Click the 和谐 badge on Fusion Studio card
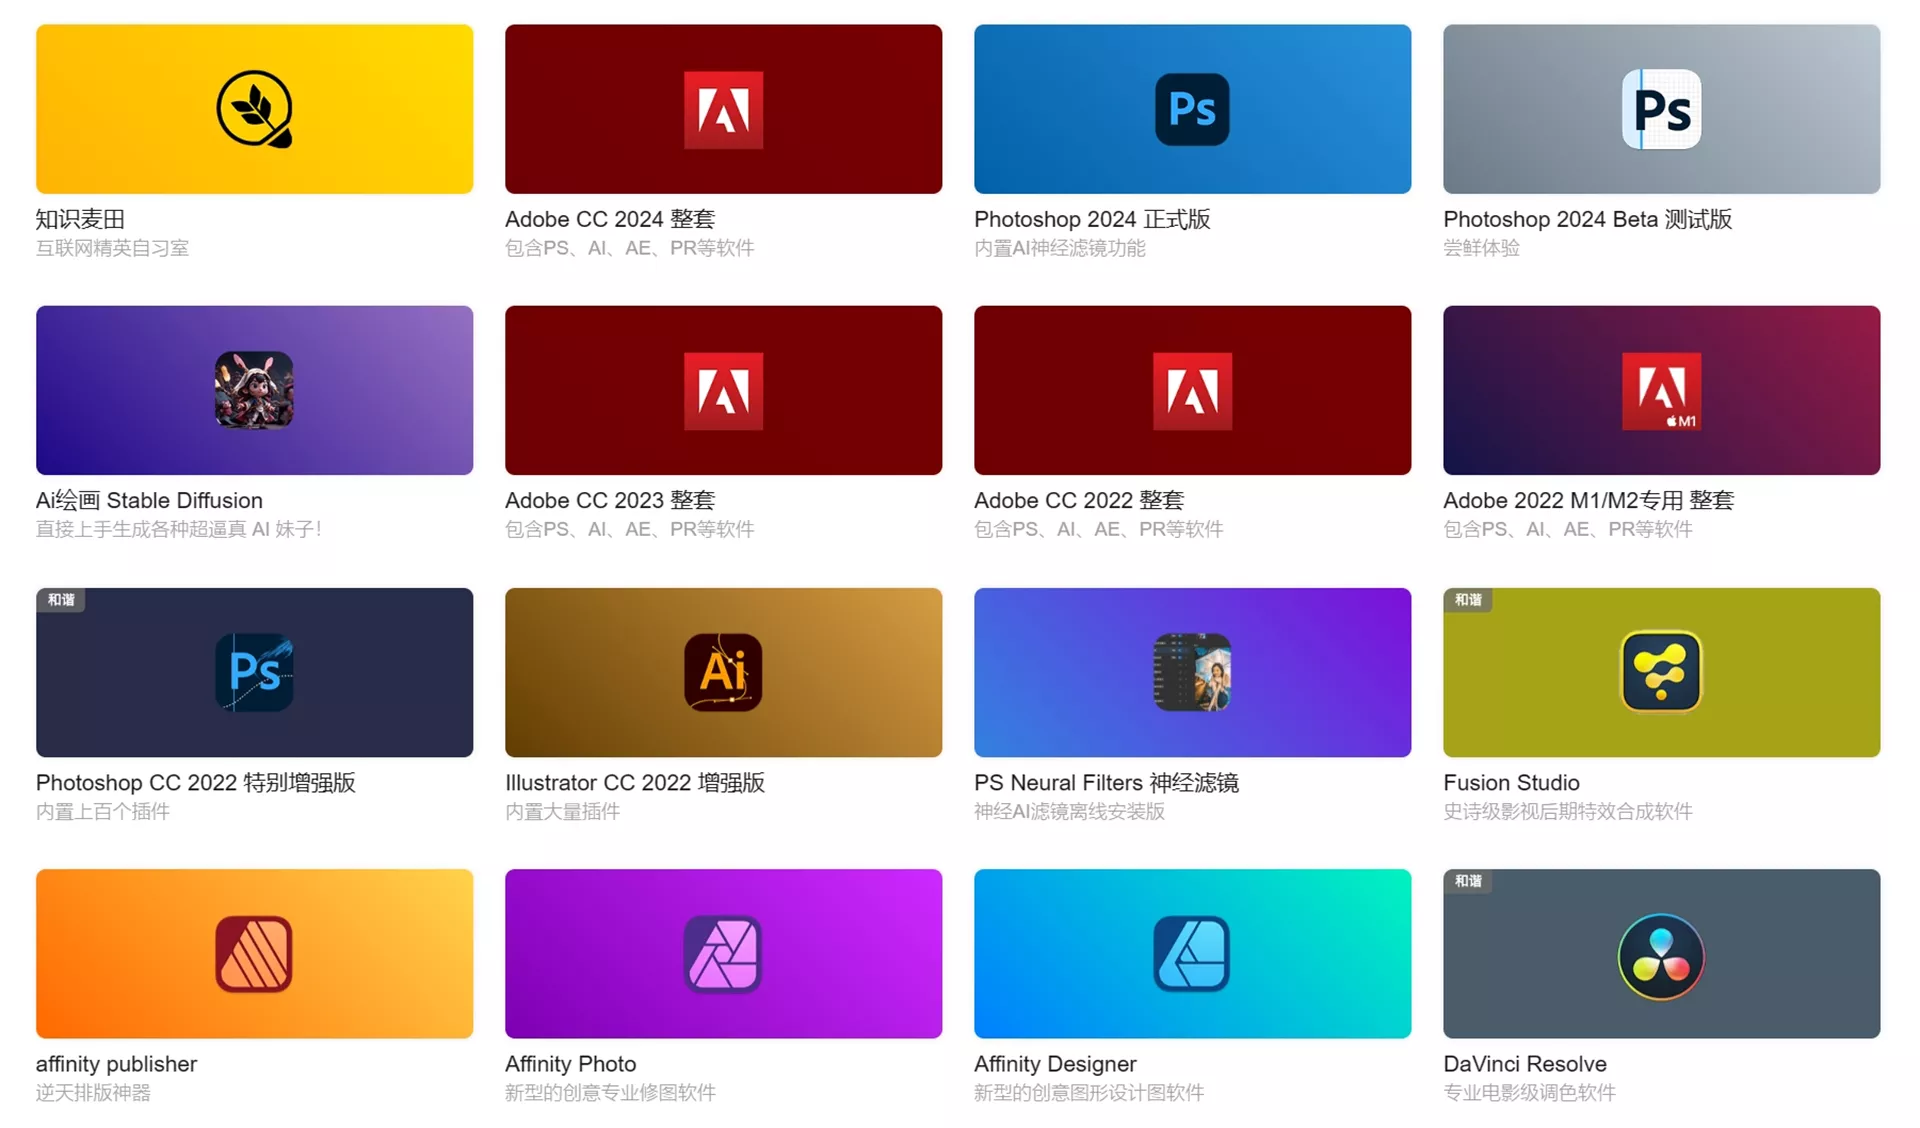Screen dimensions: 1920x1128 click(1468, 600)
